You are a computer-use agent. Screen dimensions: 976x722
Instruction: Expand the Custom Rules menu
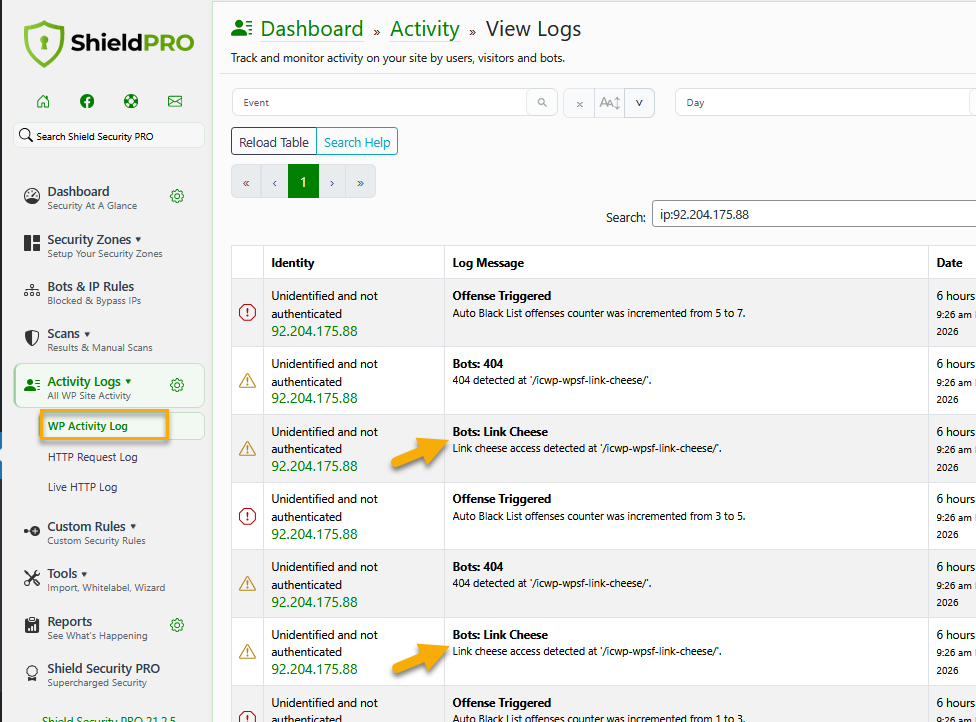click(x=133, y=527)
